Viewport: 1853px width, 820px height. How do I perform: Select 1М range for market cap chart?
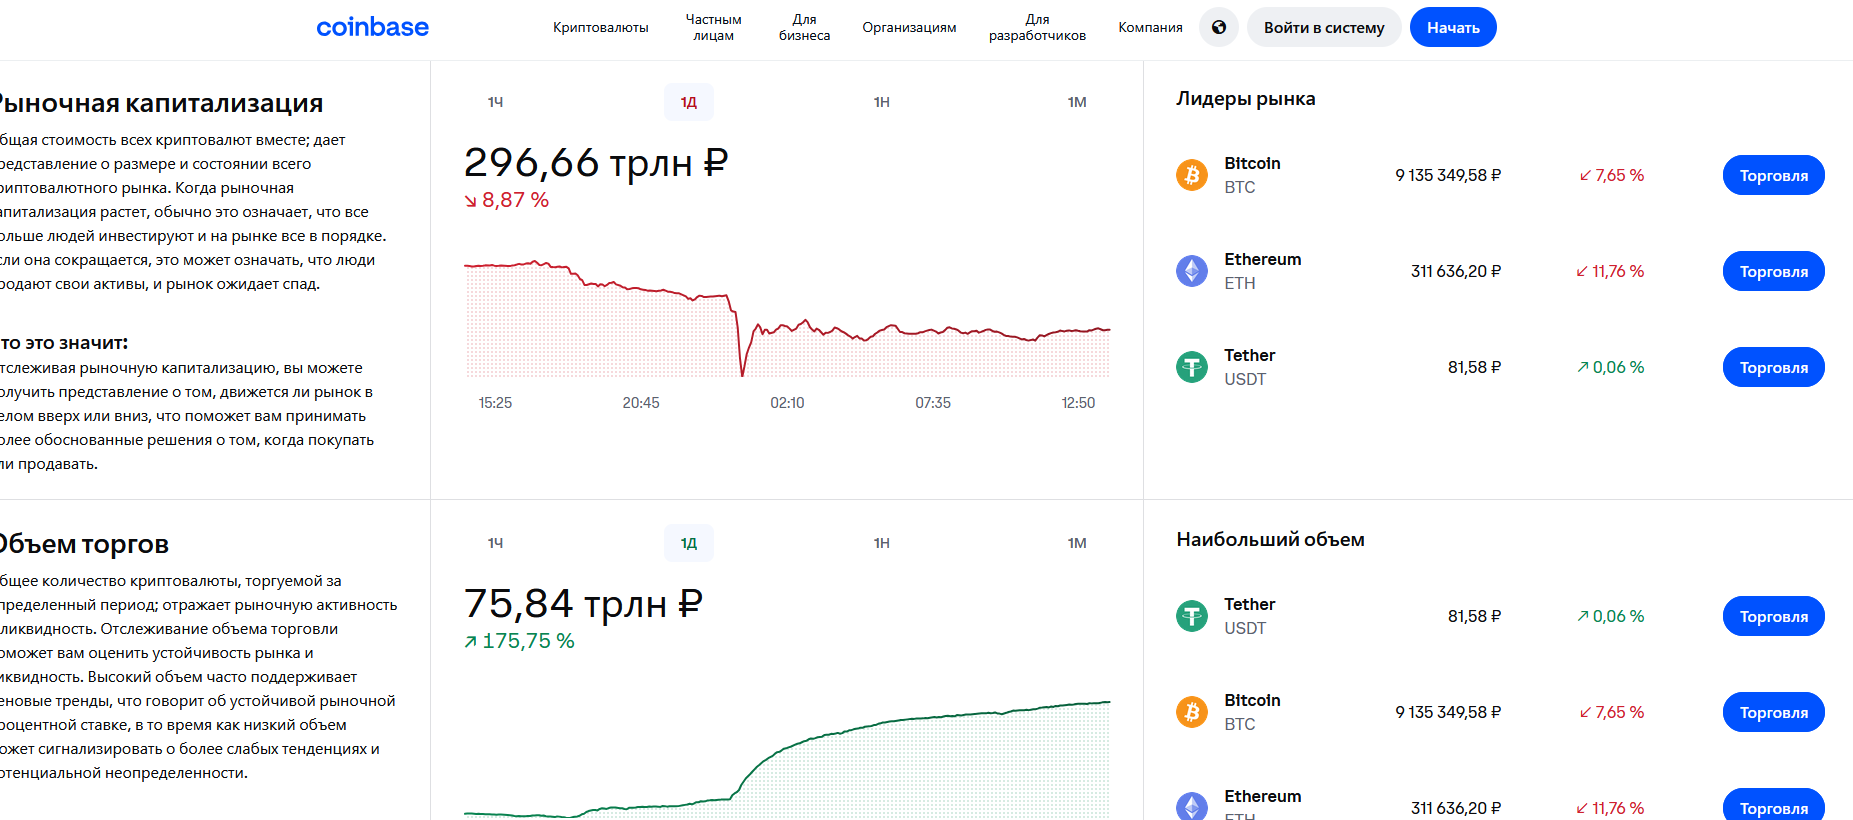[1077, 102]
